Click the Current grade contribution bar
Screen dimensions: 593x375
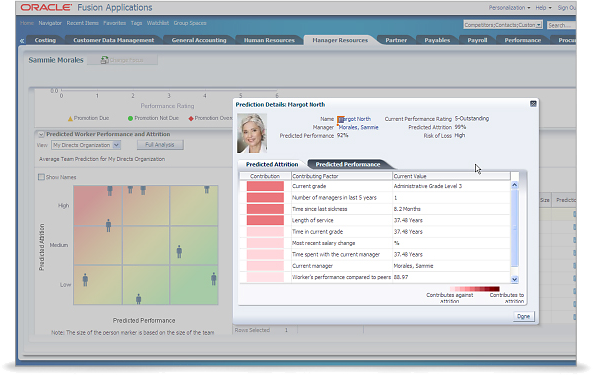pos(265,186)
